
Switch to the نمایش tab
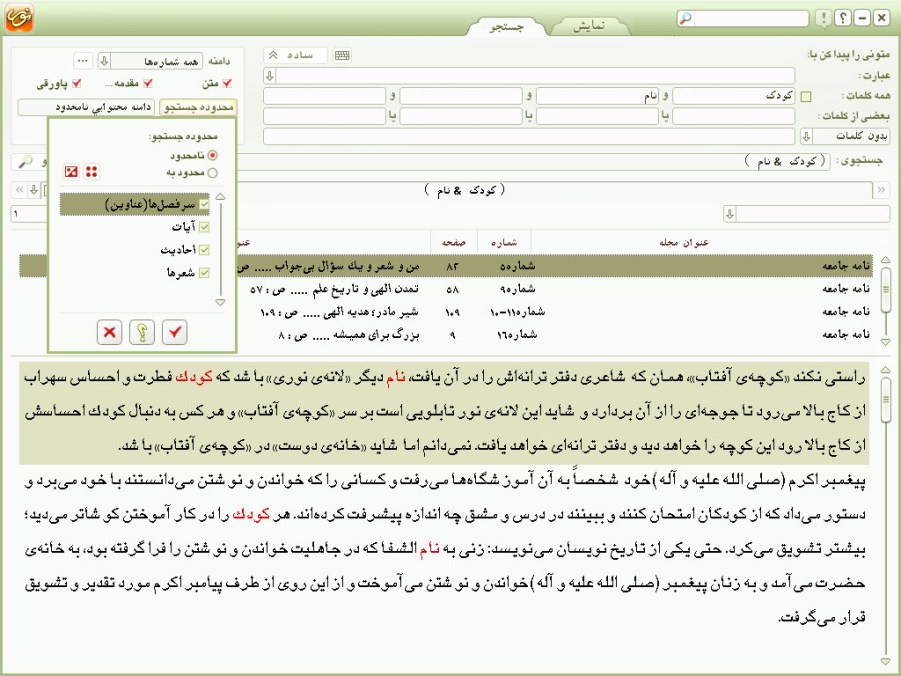pyautogui.click(x=589, y=26)
